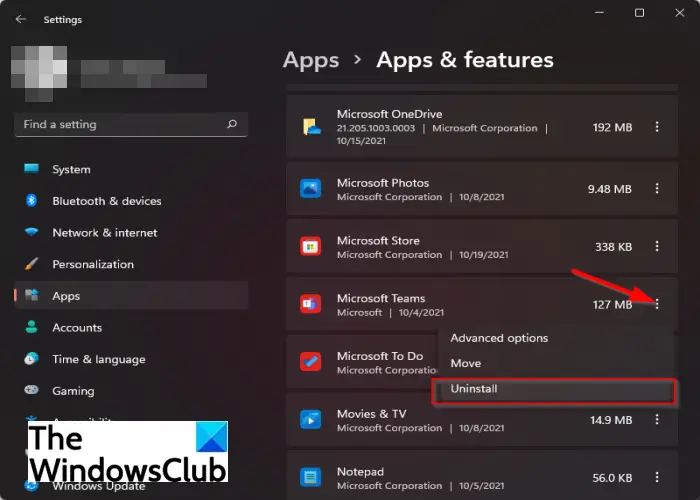The height and width of the screenshot is (500, 700).
Task: Click the Microsoft Photos app icon
Action: [311, 189]
